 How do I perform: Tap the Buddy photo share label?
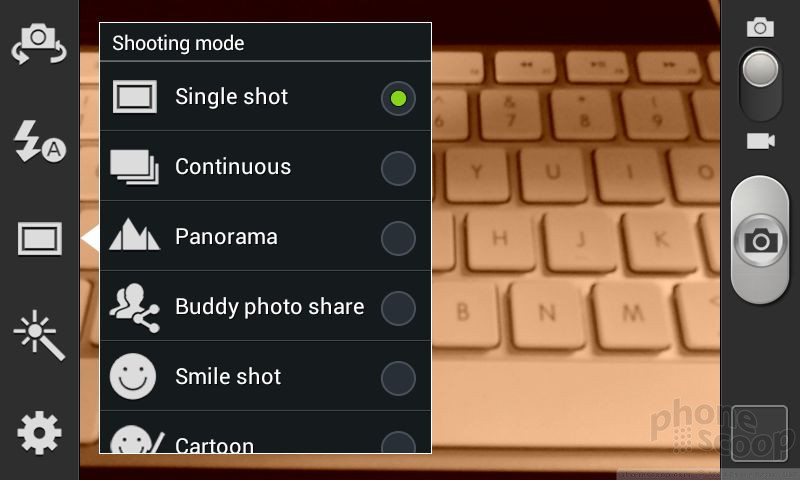(x=269, y=307)
